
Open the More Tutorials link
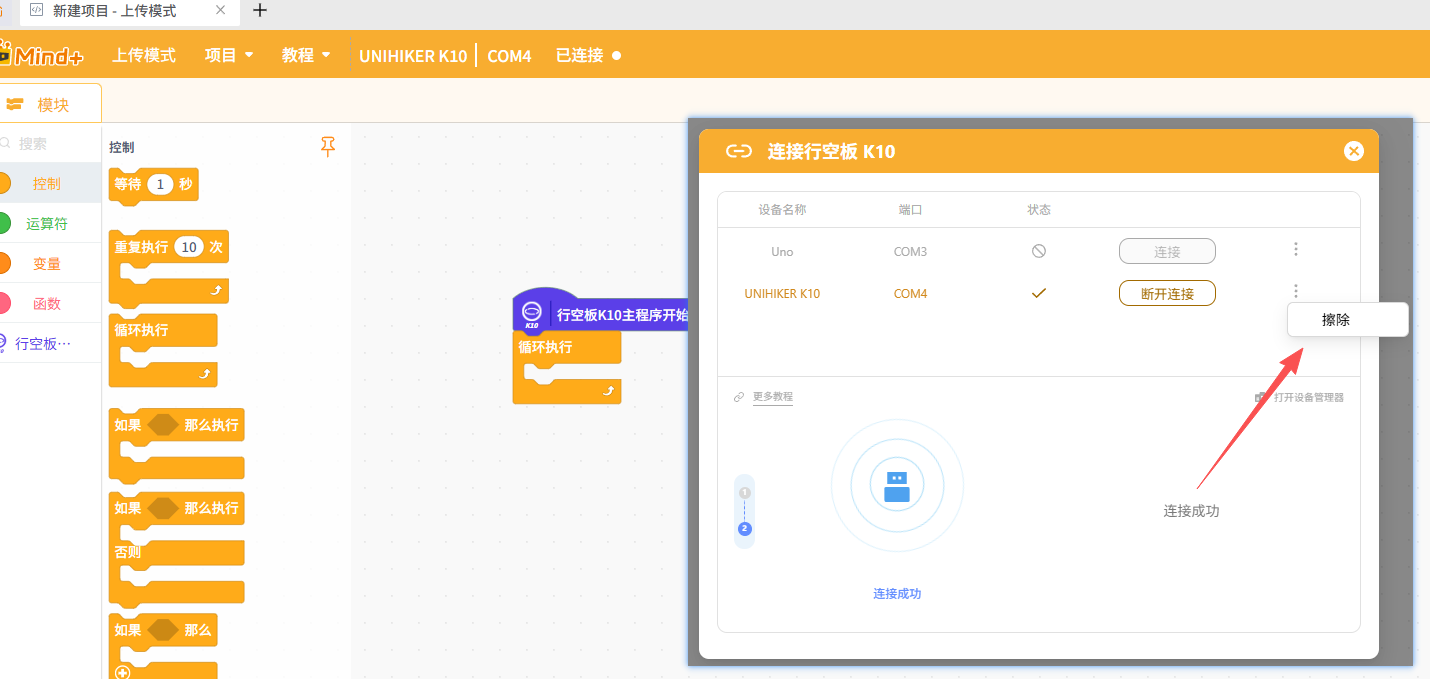772,397
